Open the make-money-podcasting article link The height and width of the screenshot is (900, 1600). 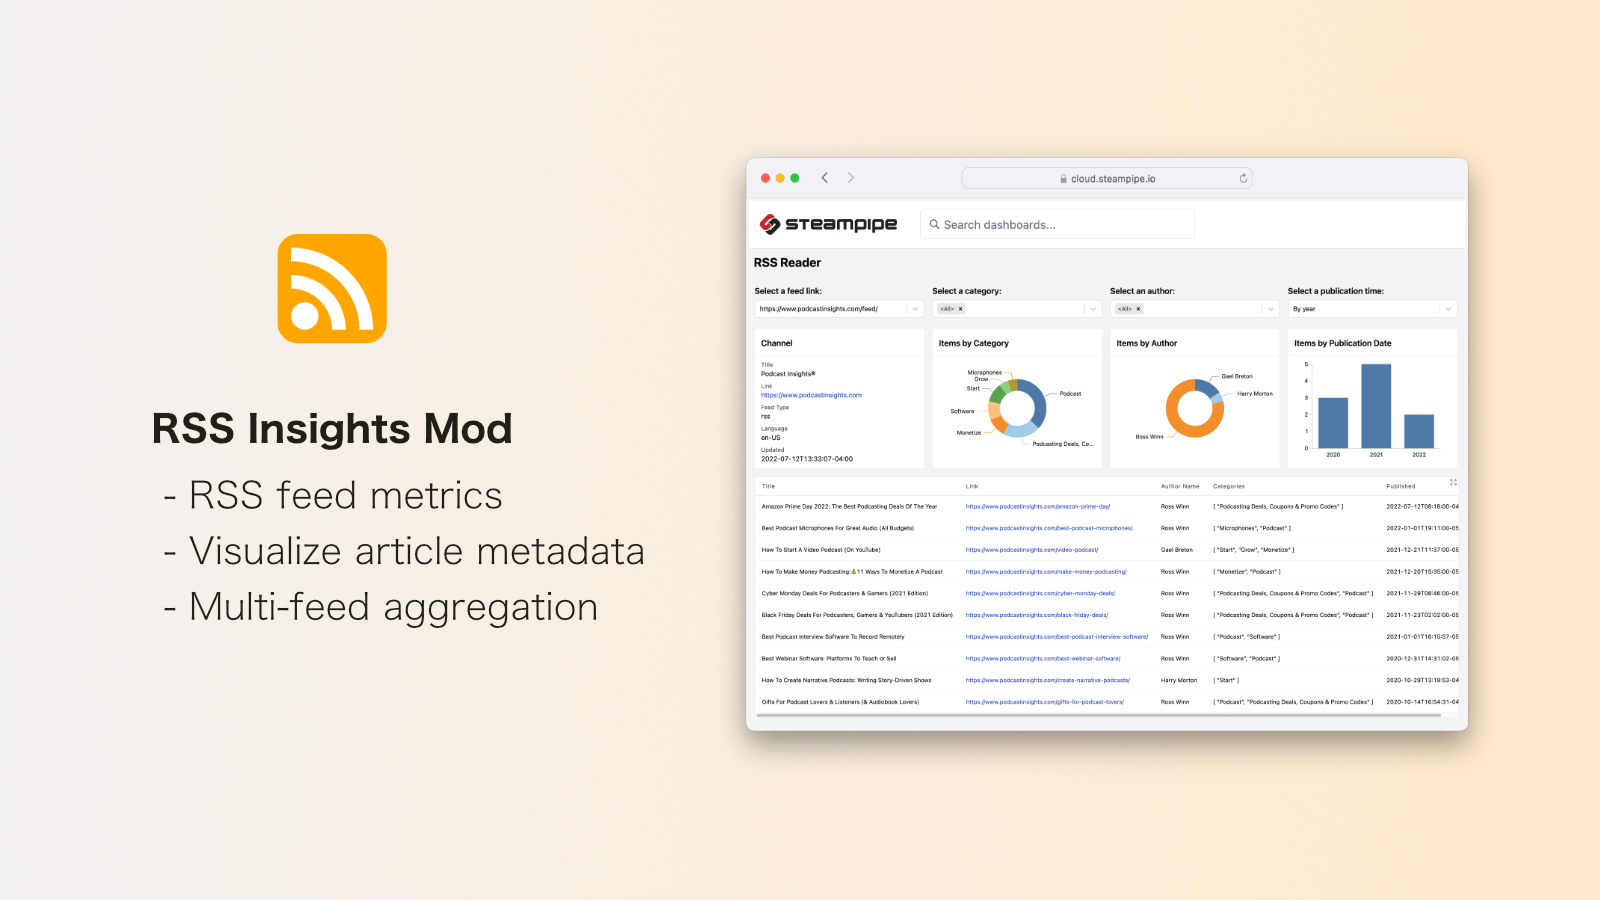coord(1045,571)
